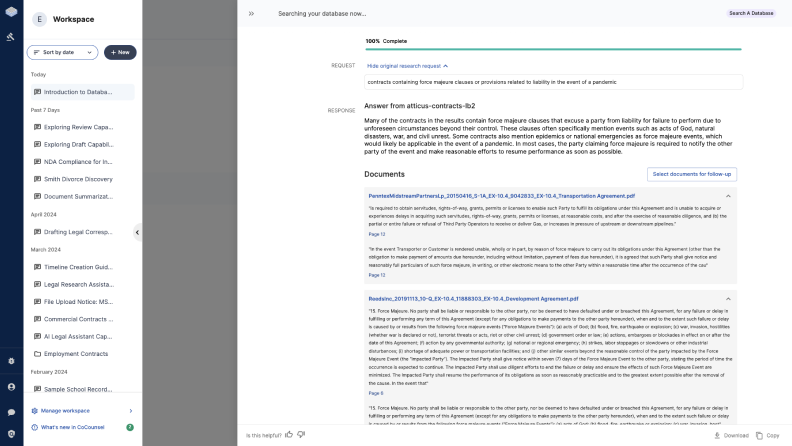This screenshot has width=792, height=446.
Task: Hide original research request
Action: tap(407, 66)
